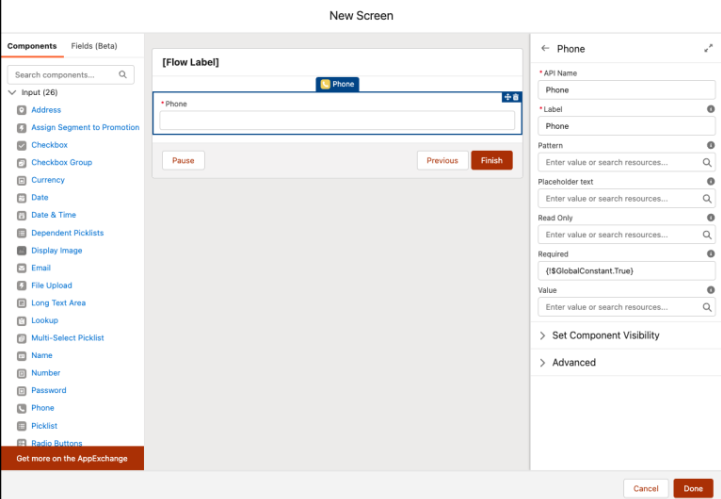Image resolution: width=721 pixels, height=499 pixels.
Task: Click the Checkbox component icon
Action: click(x=22, y=145)
